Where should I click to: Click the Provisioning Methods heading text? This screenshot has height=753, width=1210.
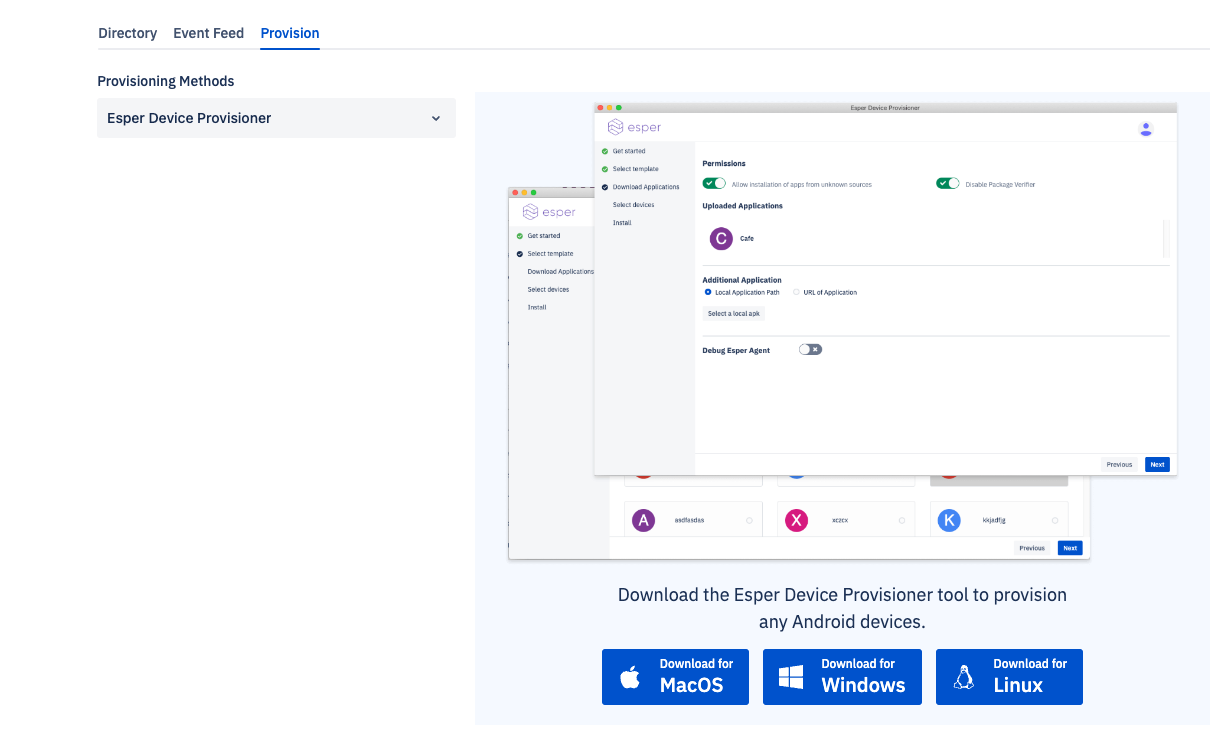point(166,81)
